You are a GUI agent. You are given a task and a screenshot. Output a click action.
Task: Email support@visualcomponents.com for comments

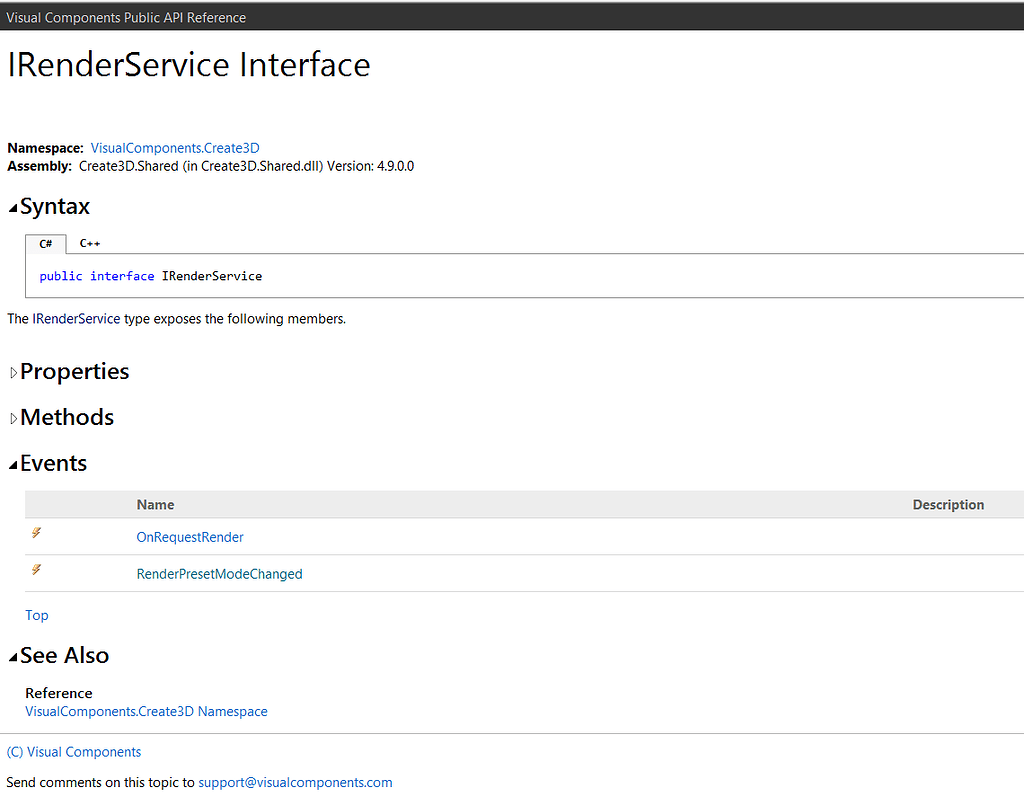click(295, 782)
